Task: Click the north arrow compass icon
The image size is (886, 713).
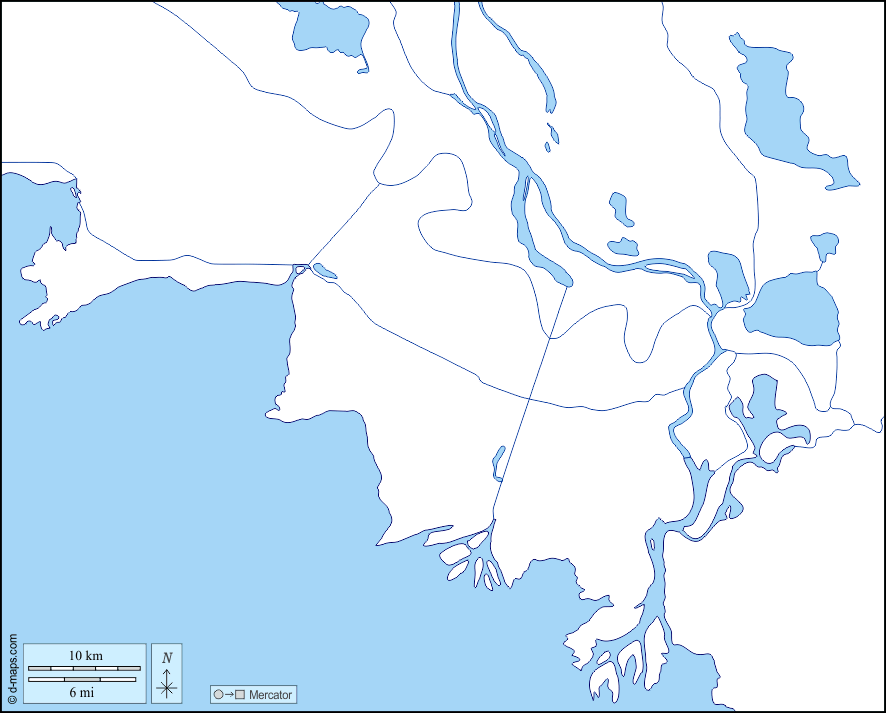Action: pyautogui.click(x=167, y=685)
